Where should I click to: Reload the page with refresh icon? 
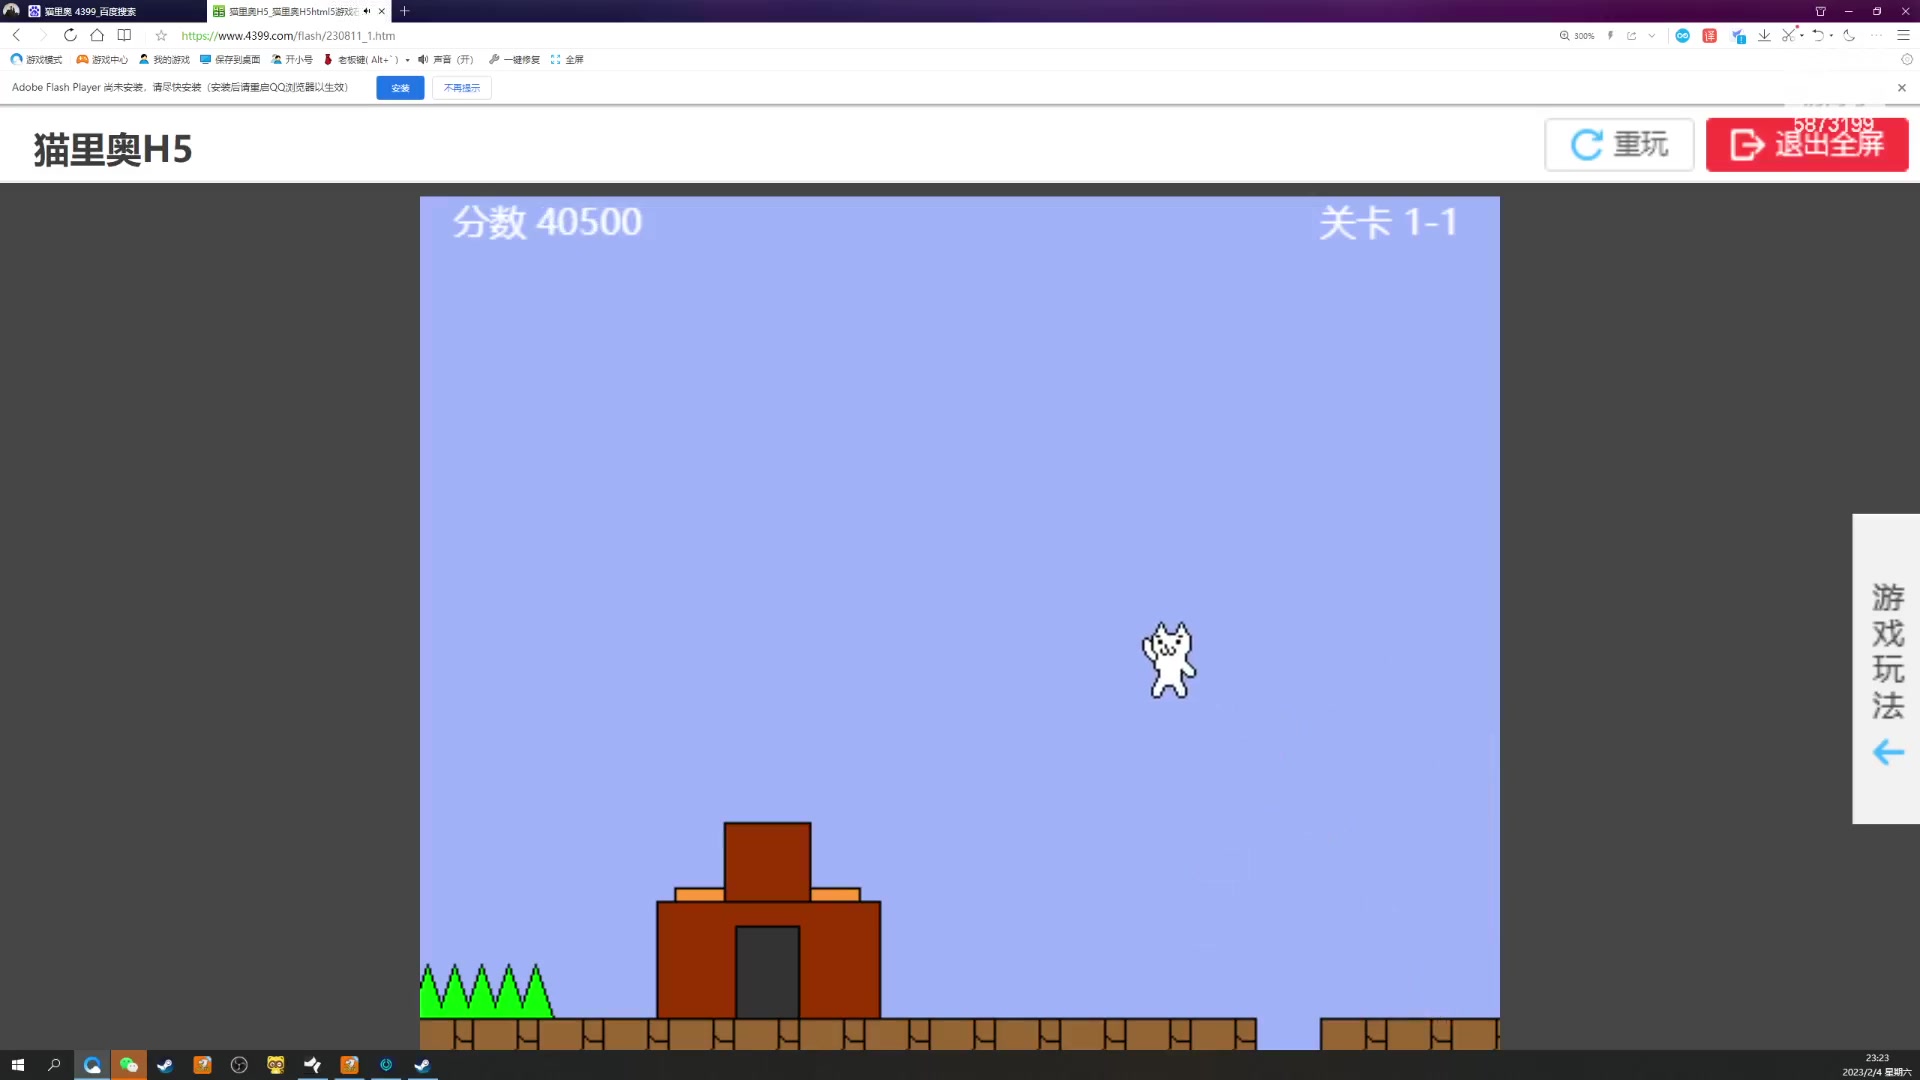click(70, 35)
